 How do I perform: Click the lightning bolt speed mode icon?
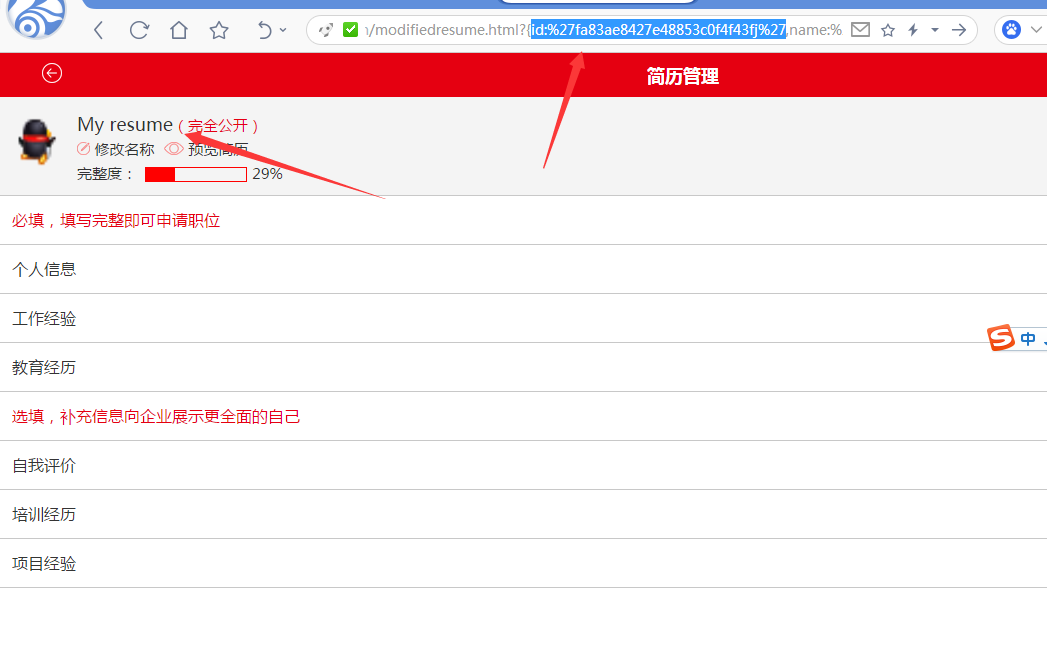(x=913, y=30)
